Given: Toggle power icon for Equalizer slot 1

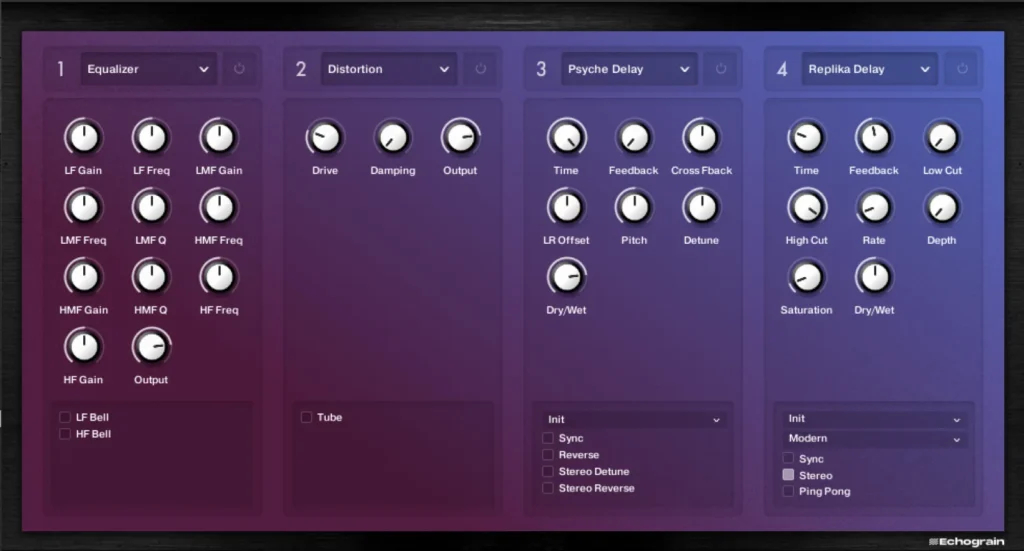Looking at the screenshot, I should coord(239,69).
